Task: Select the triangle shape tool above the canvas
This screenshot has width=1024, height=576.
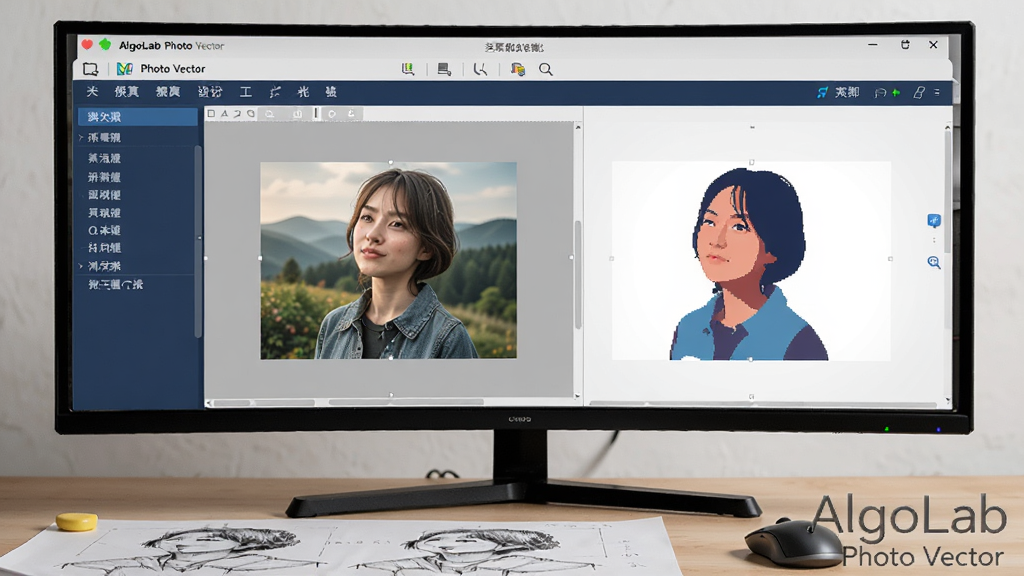Action: [x=224, y=114]
